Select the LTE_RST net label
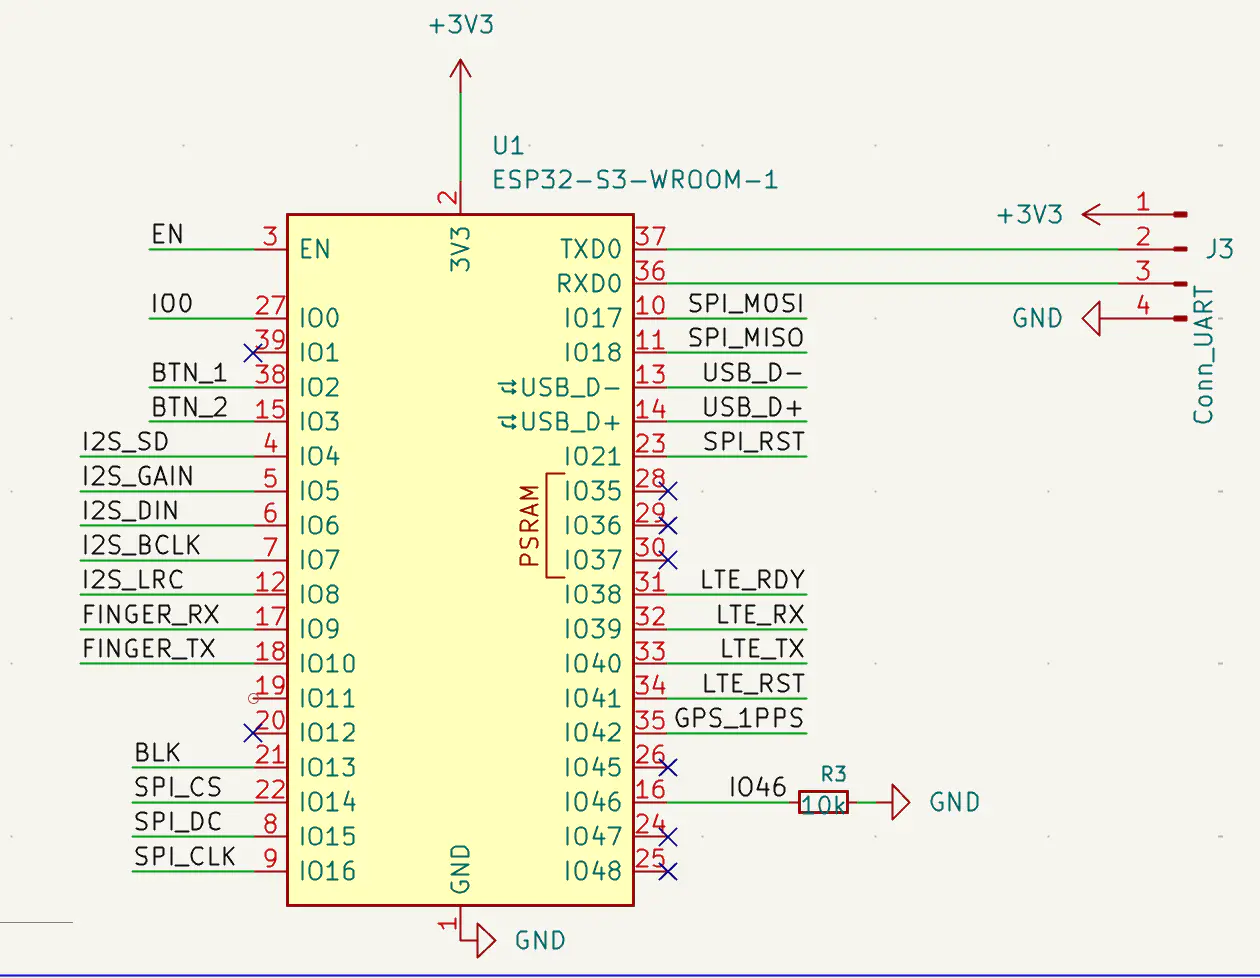This screenshot has width=1260, height=978. coord(753,683)
